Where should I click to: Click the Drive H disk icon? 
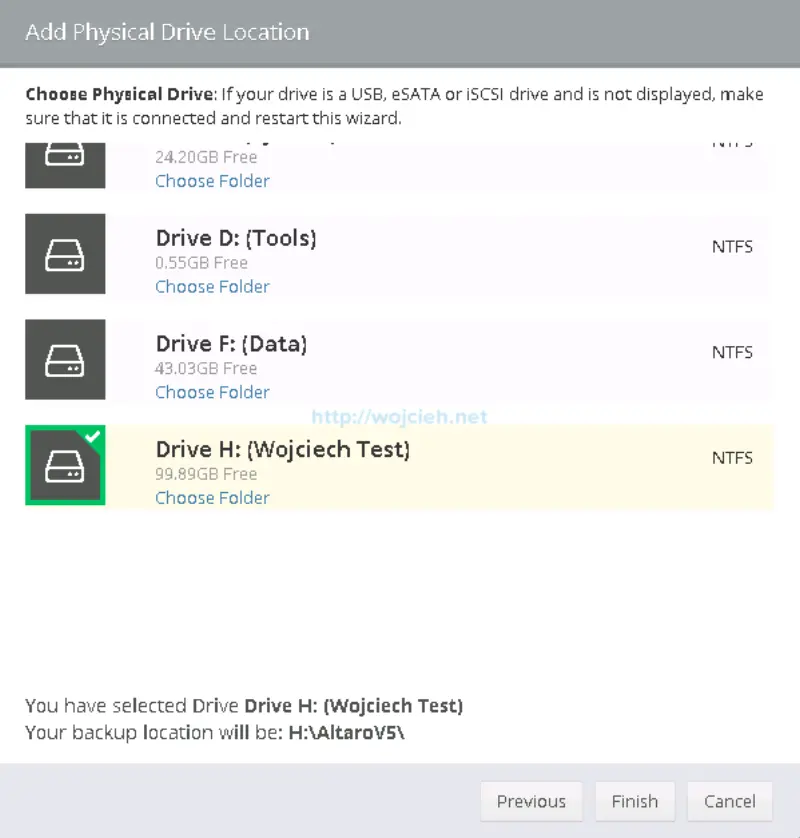coord(65,465)
